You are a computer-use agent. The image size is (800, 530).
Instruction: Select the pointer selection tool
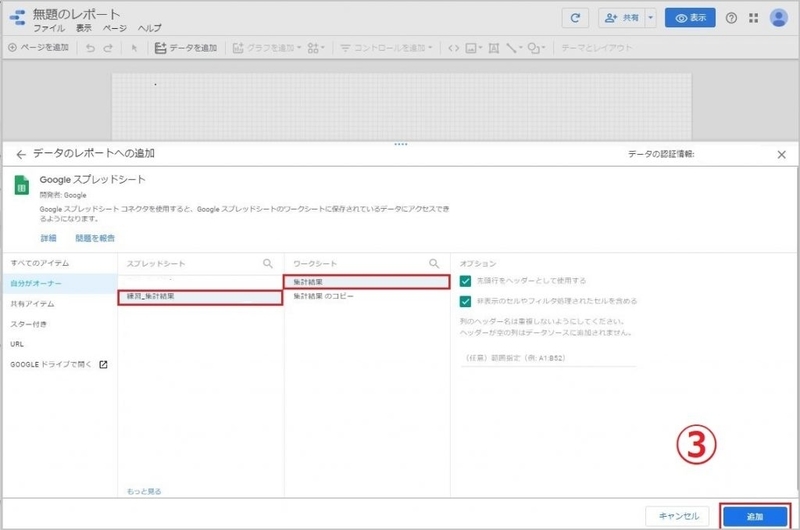(x=134, y=48)
